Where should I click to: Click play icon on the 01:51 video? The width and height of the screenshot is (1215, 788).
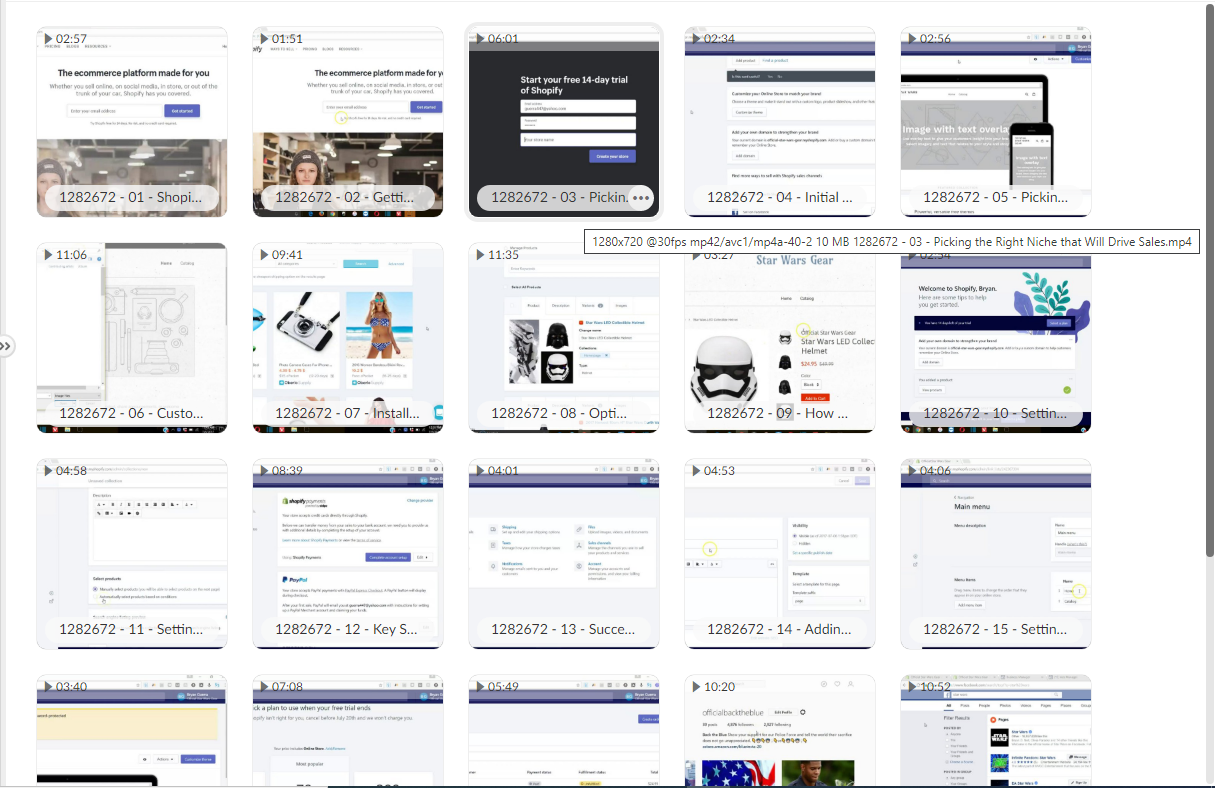pyautogui.click(x=264, y=39)
